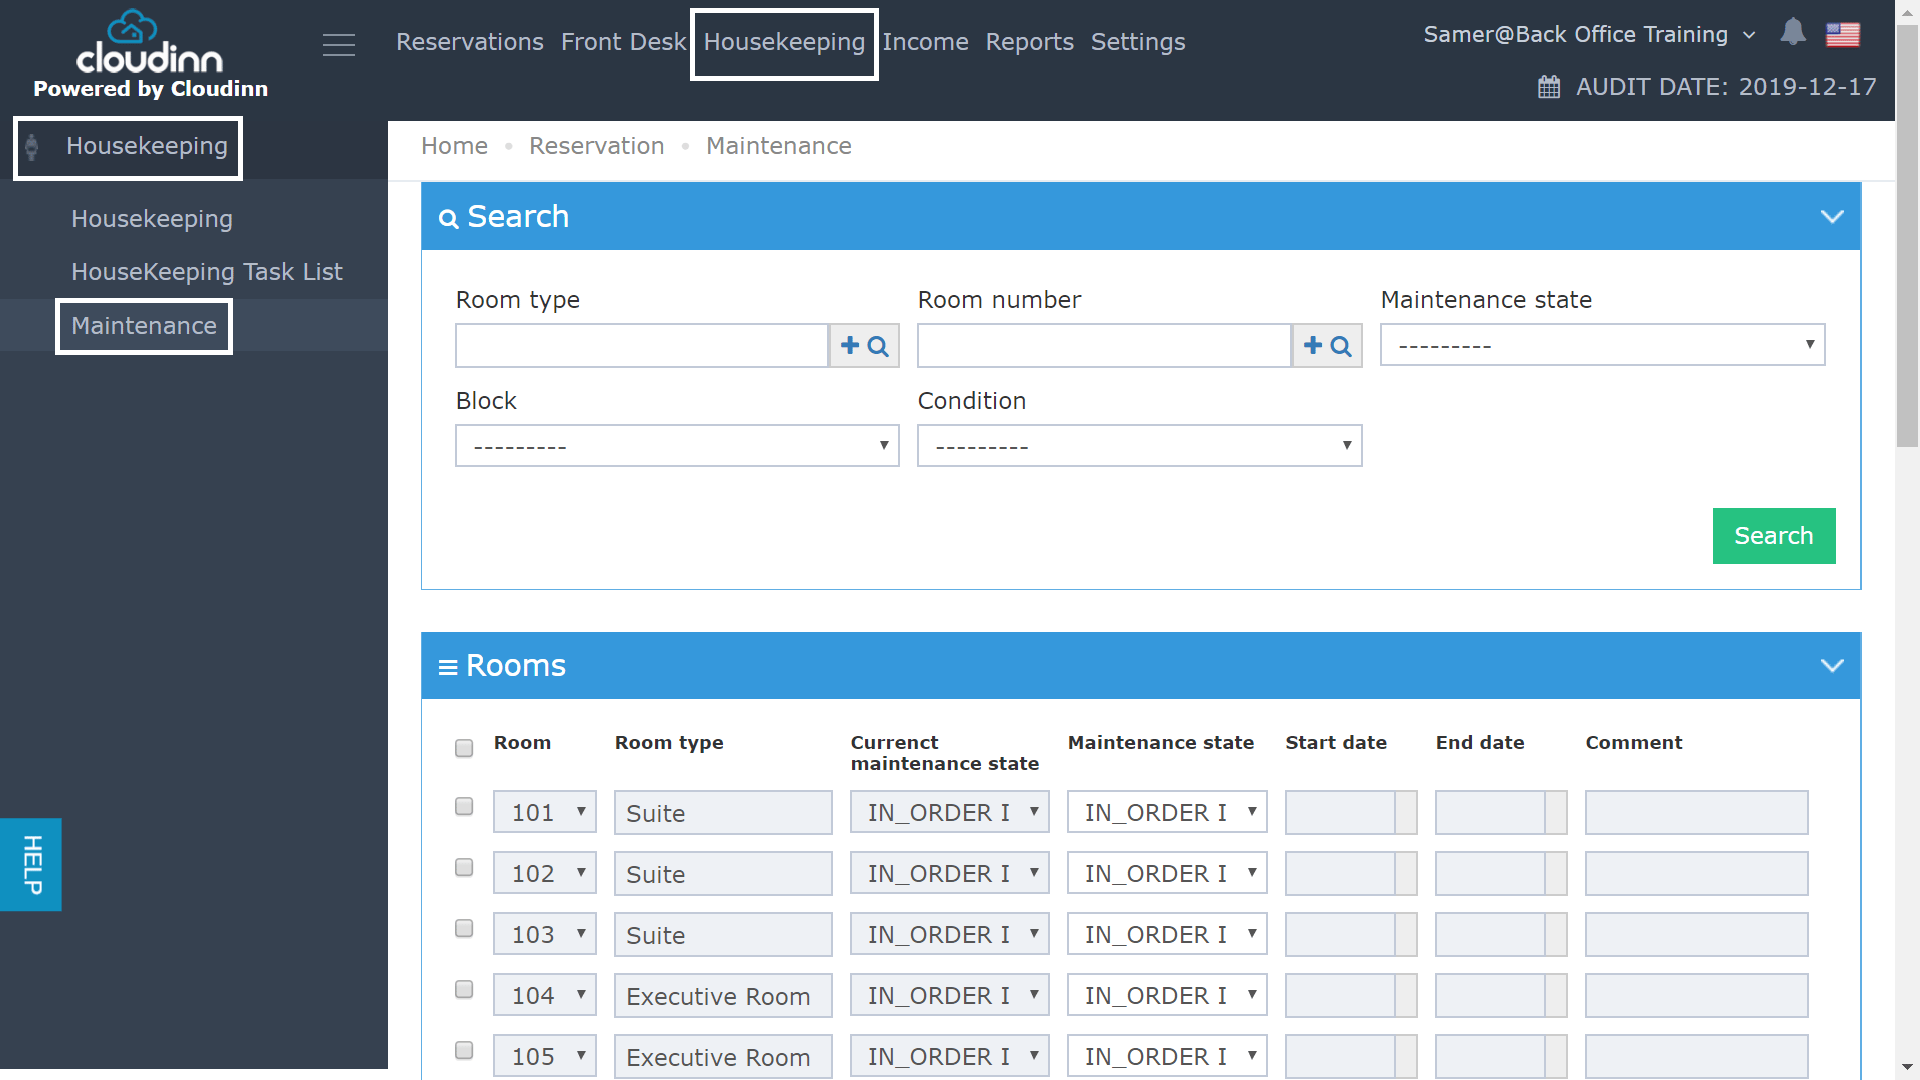Click Comment field for room 104
This screenshot has height=1080, width=1920.
(x=1697, y=995)
